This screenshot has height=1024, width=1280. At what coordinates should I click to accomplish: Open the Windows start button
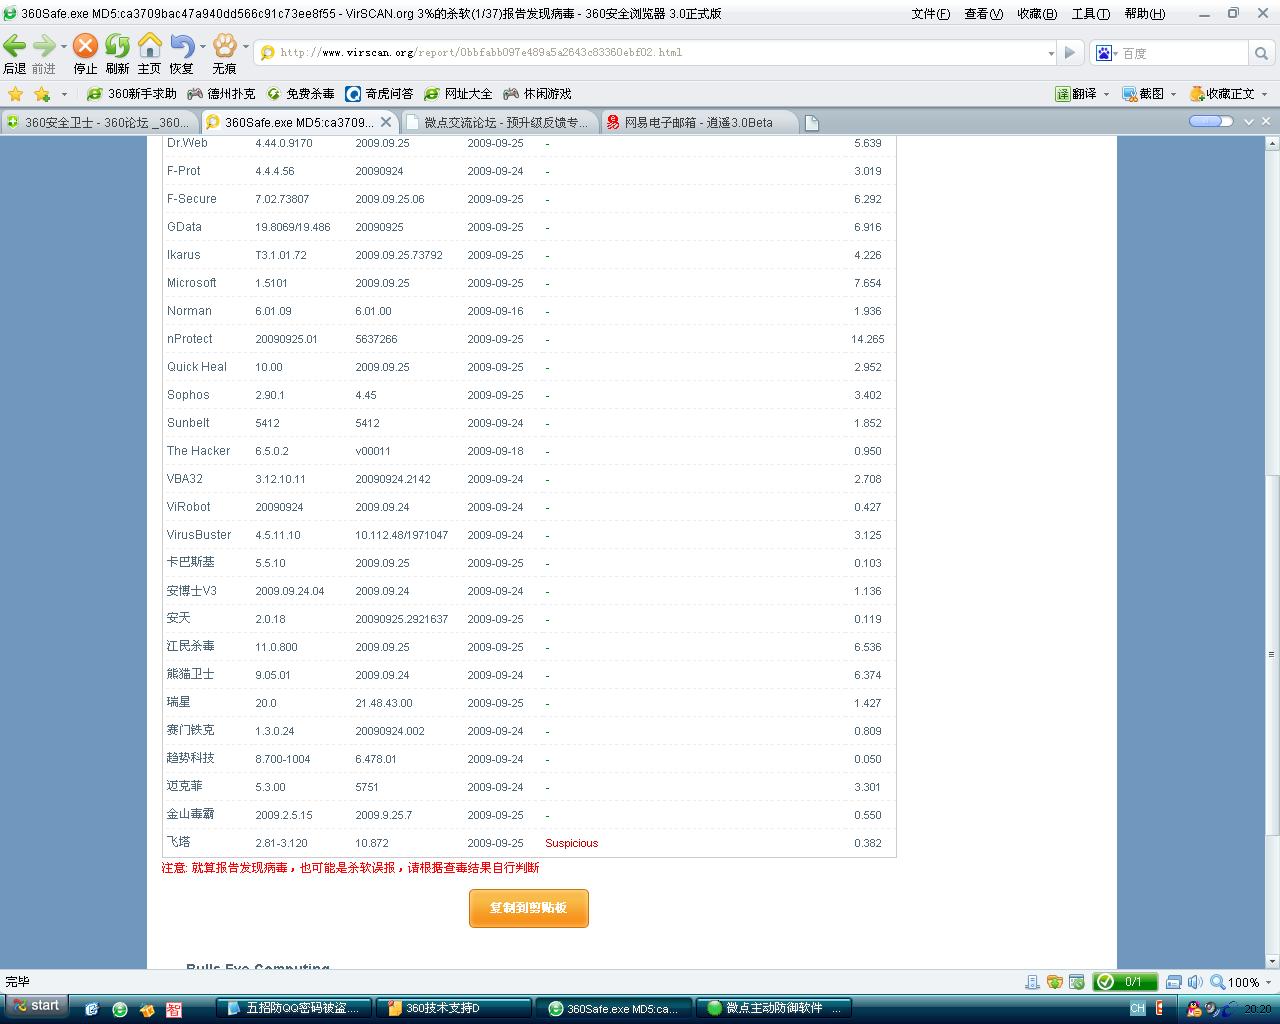pyautogui.click(x=36, y=1006)
